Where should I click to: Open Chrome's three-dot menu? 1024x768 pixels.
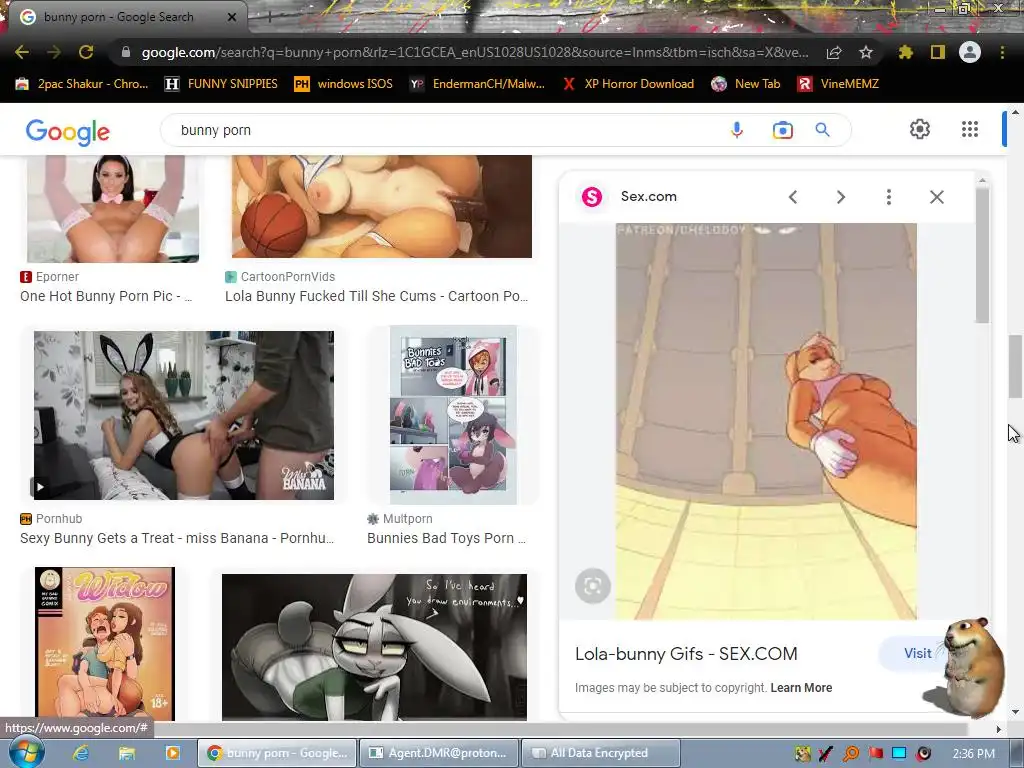tap(1002, 52)
